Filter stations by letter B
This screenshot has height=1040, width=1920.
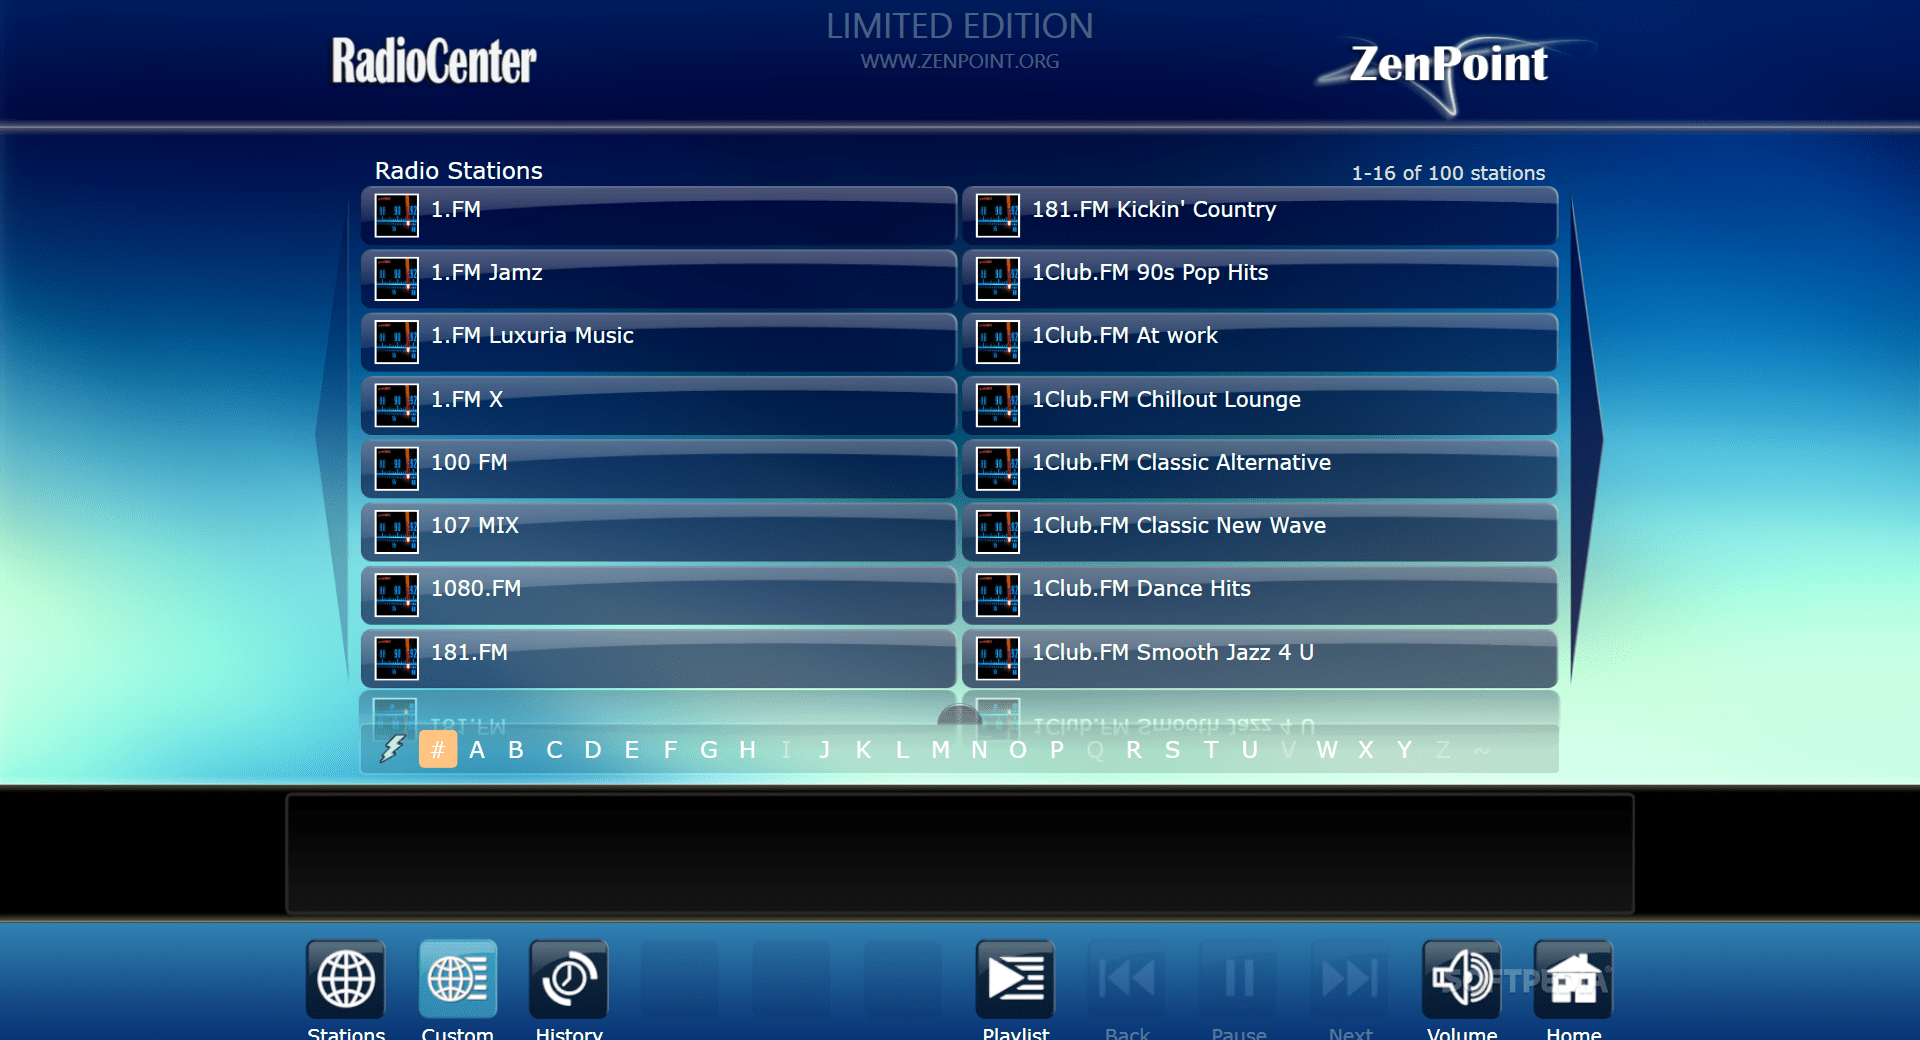coord(516,750)
